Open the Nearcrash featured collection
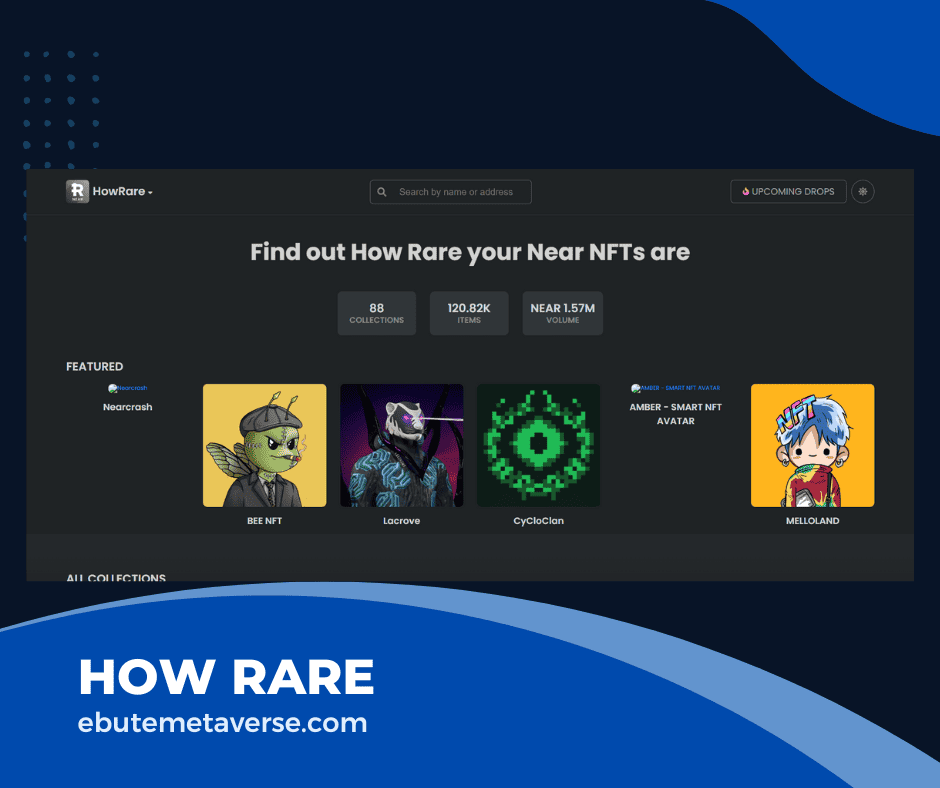Viewport: 940px width, 788px height. click(x=128, y=407)
